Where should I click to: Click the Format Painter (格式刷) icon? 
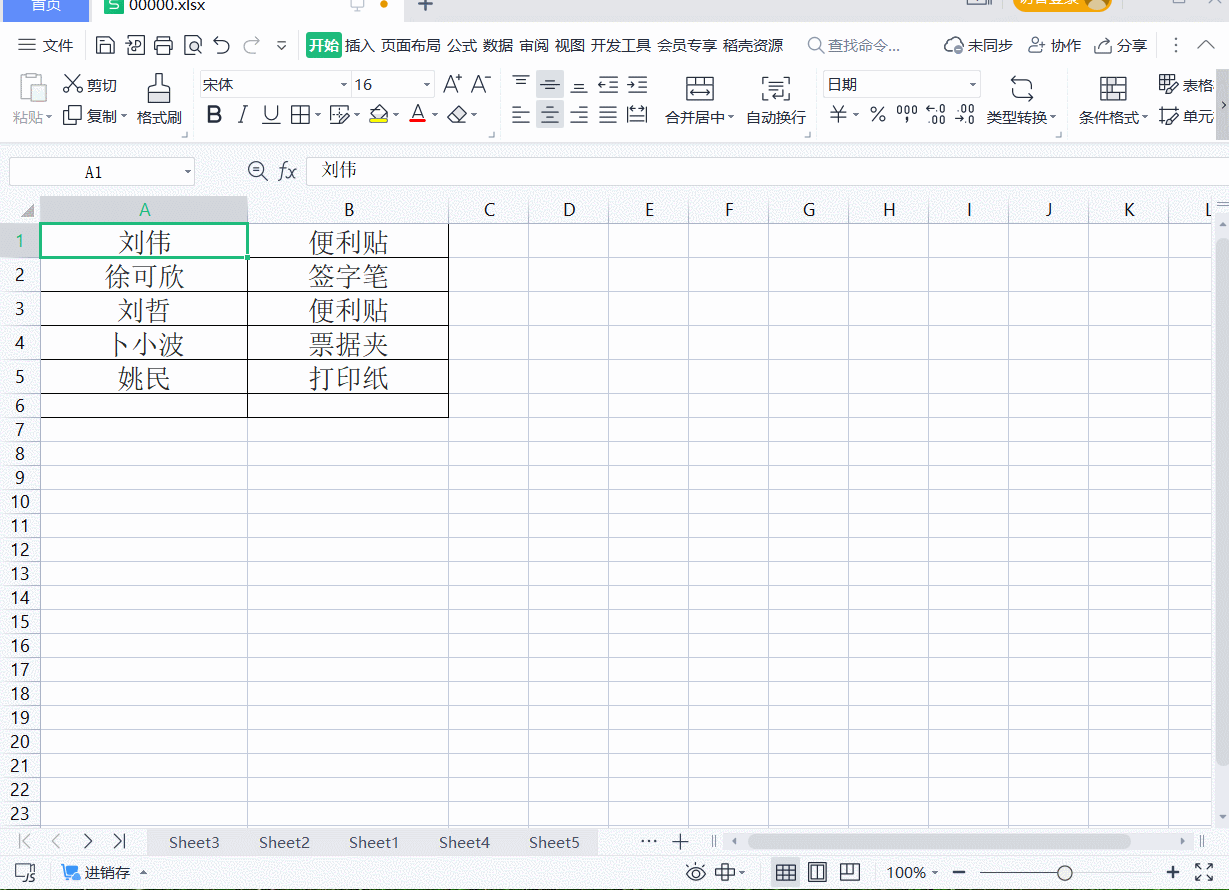[159, 89]
